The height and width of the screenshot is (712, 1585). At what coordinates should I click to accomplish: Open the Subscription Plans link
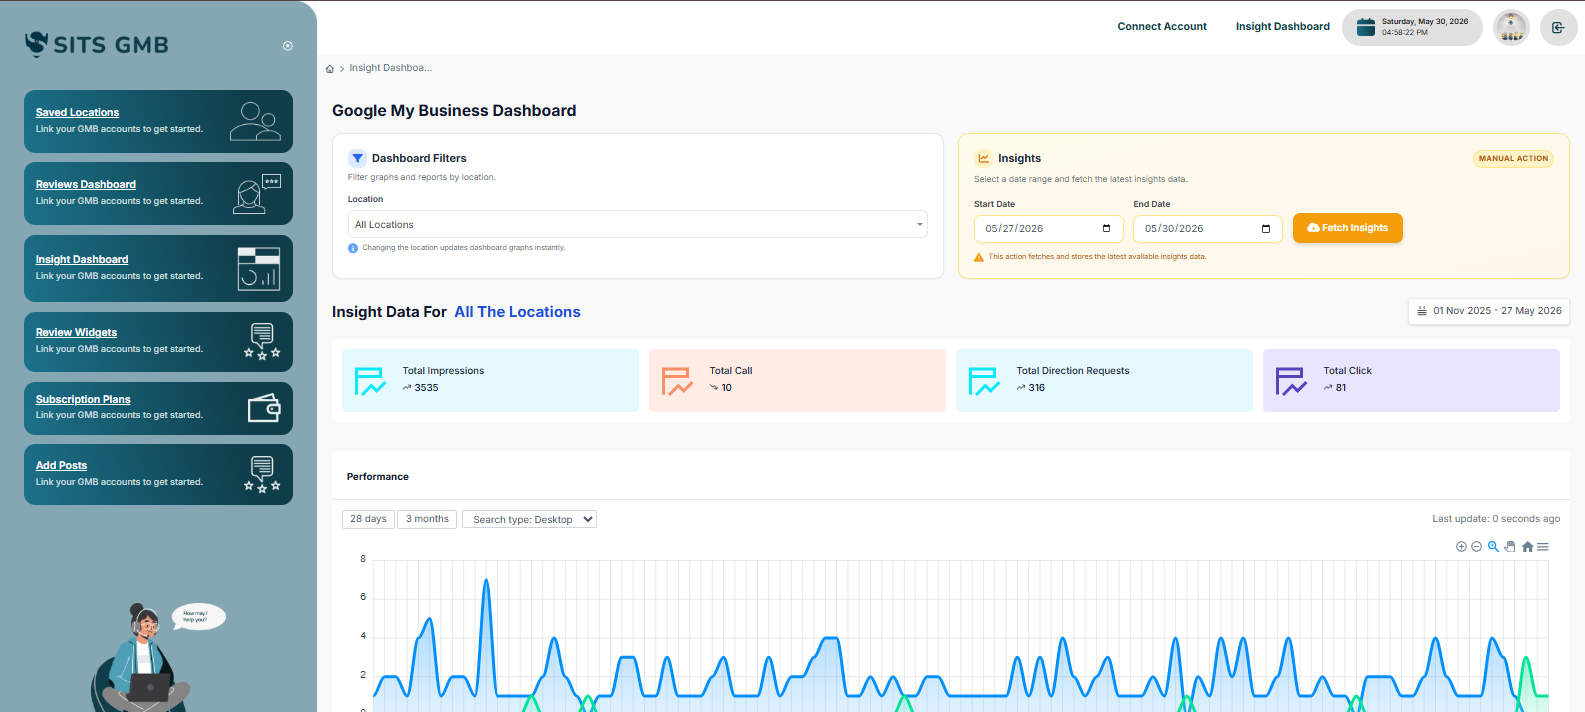click(x=83, y=399)
